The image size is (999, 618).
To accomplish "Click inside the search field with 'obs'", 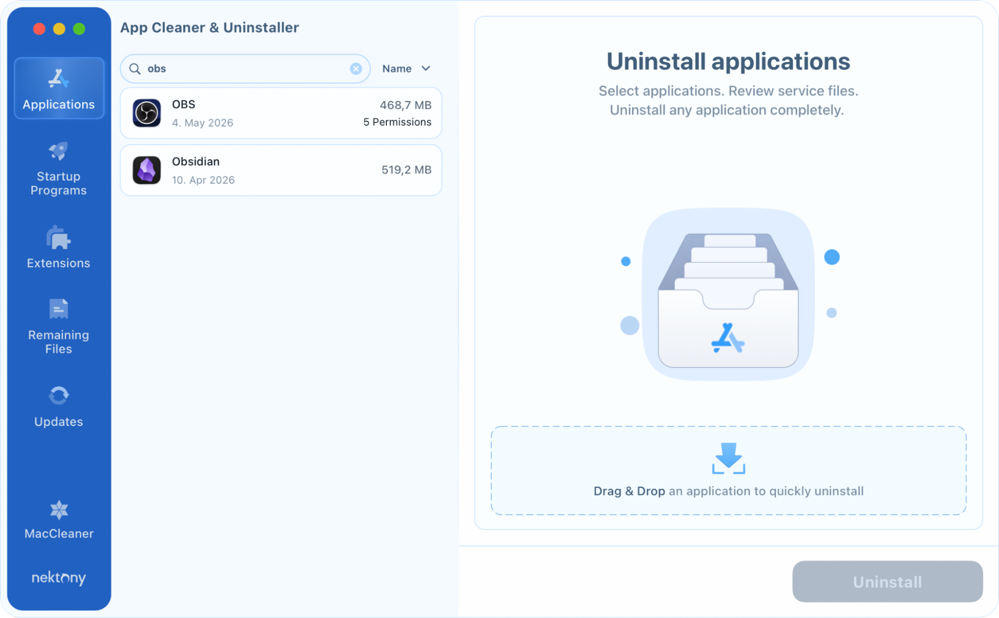I will point(245,69).
